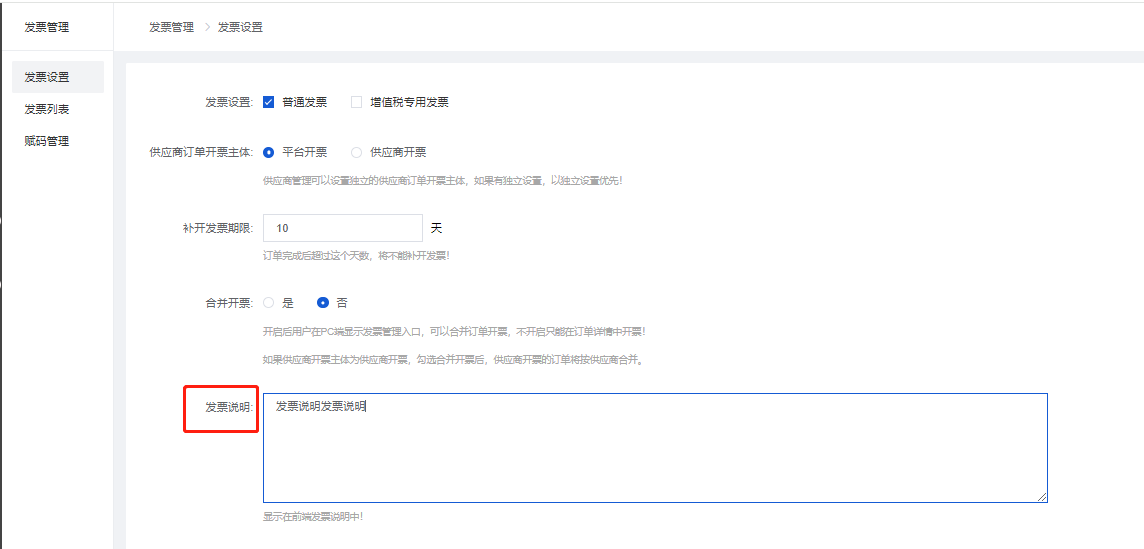The width and height of the screenshot is (1144, 549).
Task: Uncheck the 普通发票 checkbox
Action: (269, 102)
